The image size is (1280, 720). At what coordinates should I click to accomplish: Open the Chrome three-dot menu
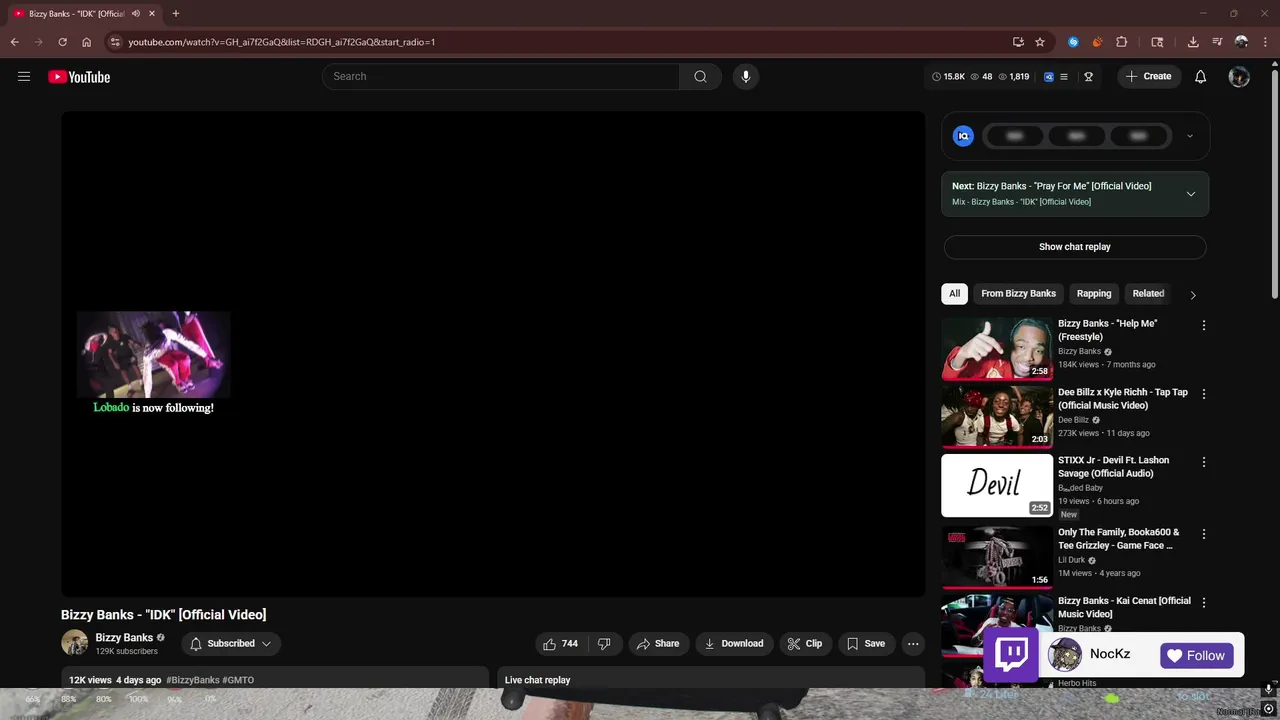(x=1265, y=42)
